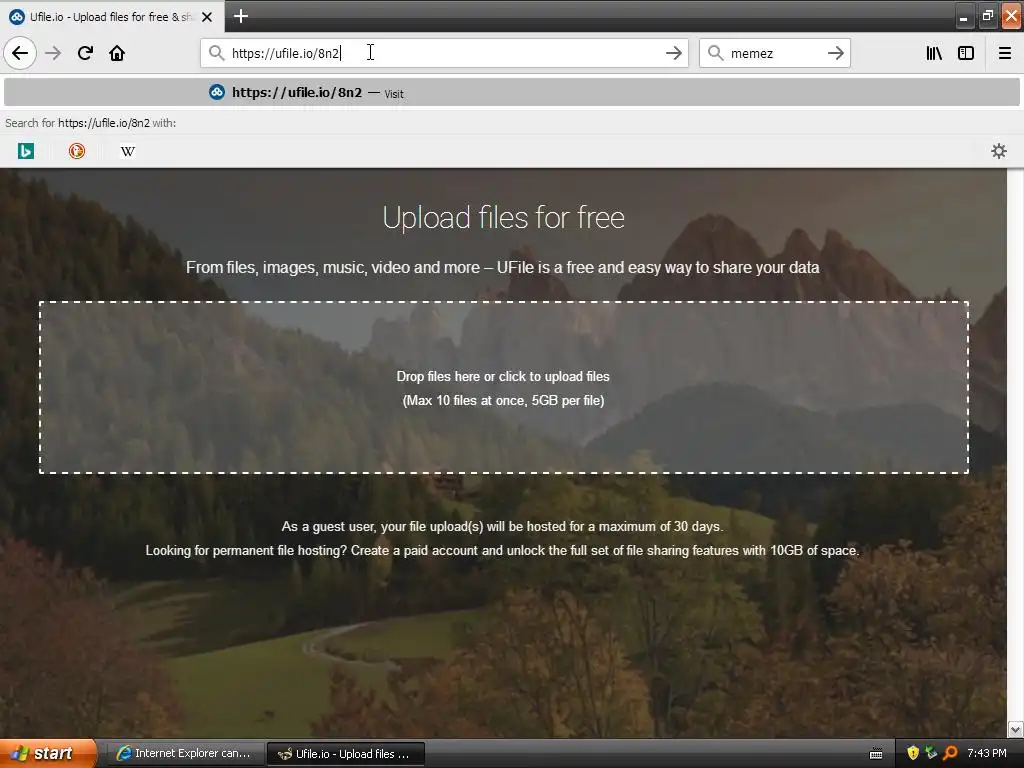Open search settings gear icon

999,152
